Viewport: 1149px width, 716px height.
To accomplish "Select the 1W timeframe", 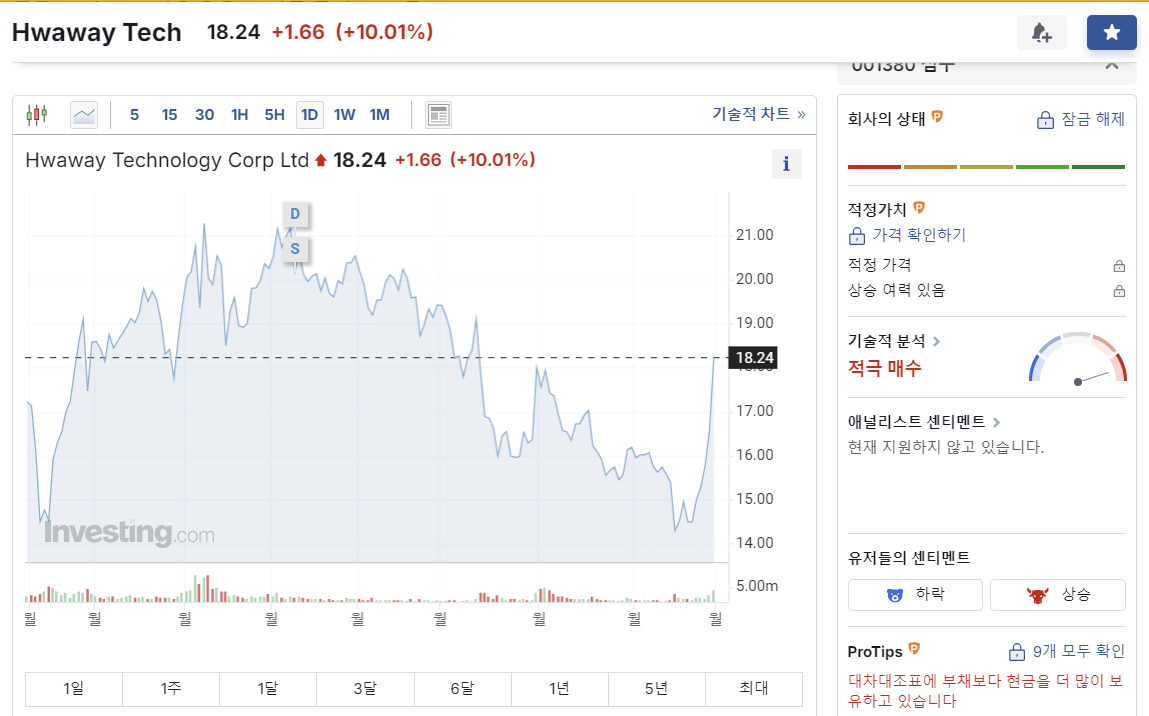I will 344,114.
